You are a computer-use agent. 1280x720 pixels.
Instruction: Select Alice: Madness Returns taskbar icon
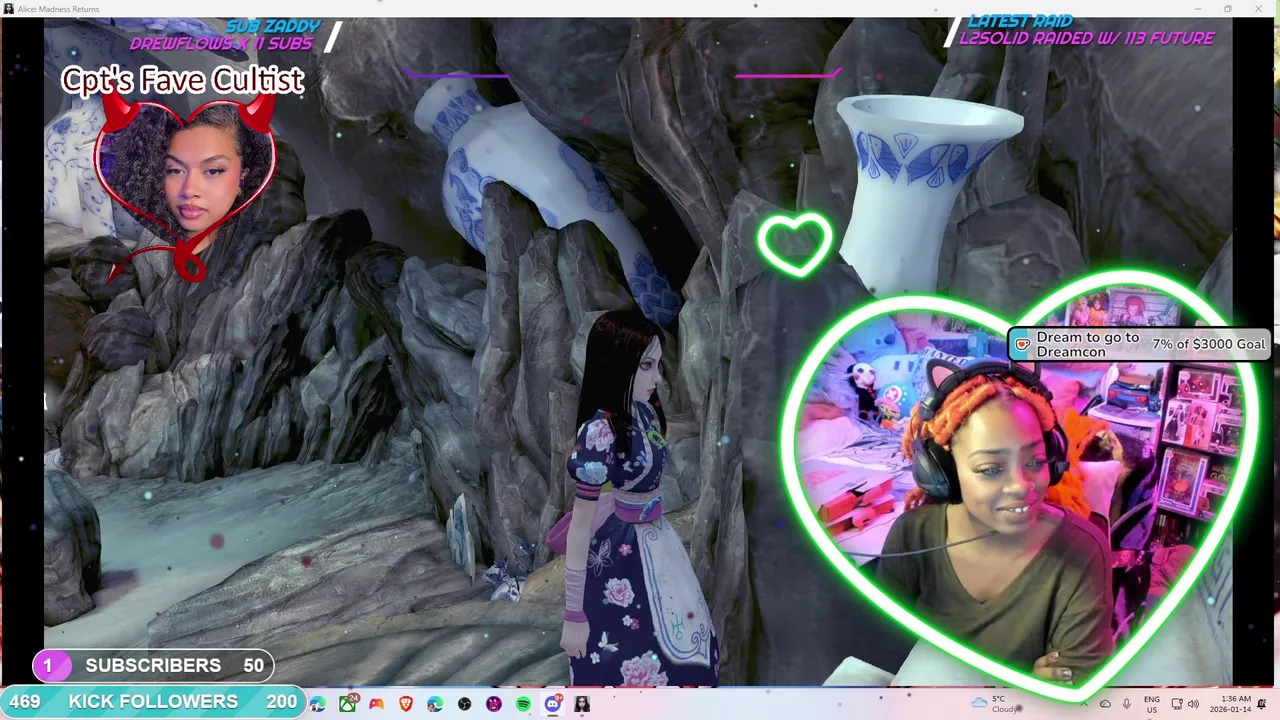point(582,704)
